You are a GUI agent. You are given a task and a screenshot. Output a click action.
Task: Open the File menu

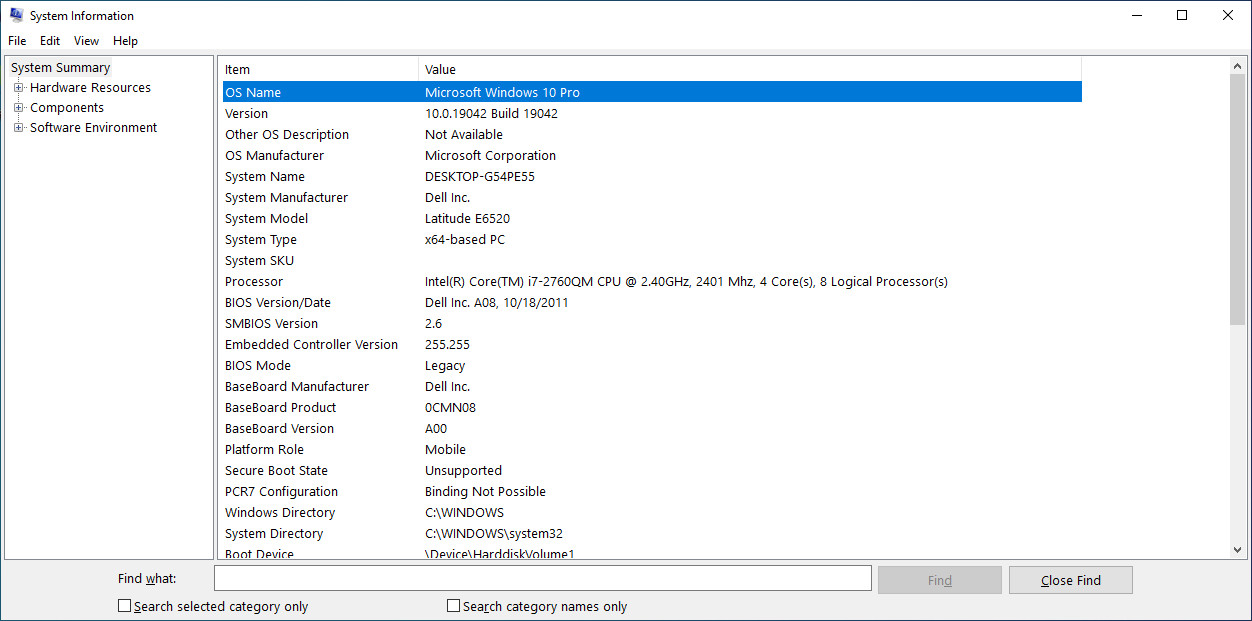click(17, 41)
